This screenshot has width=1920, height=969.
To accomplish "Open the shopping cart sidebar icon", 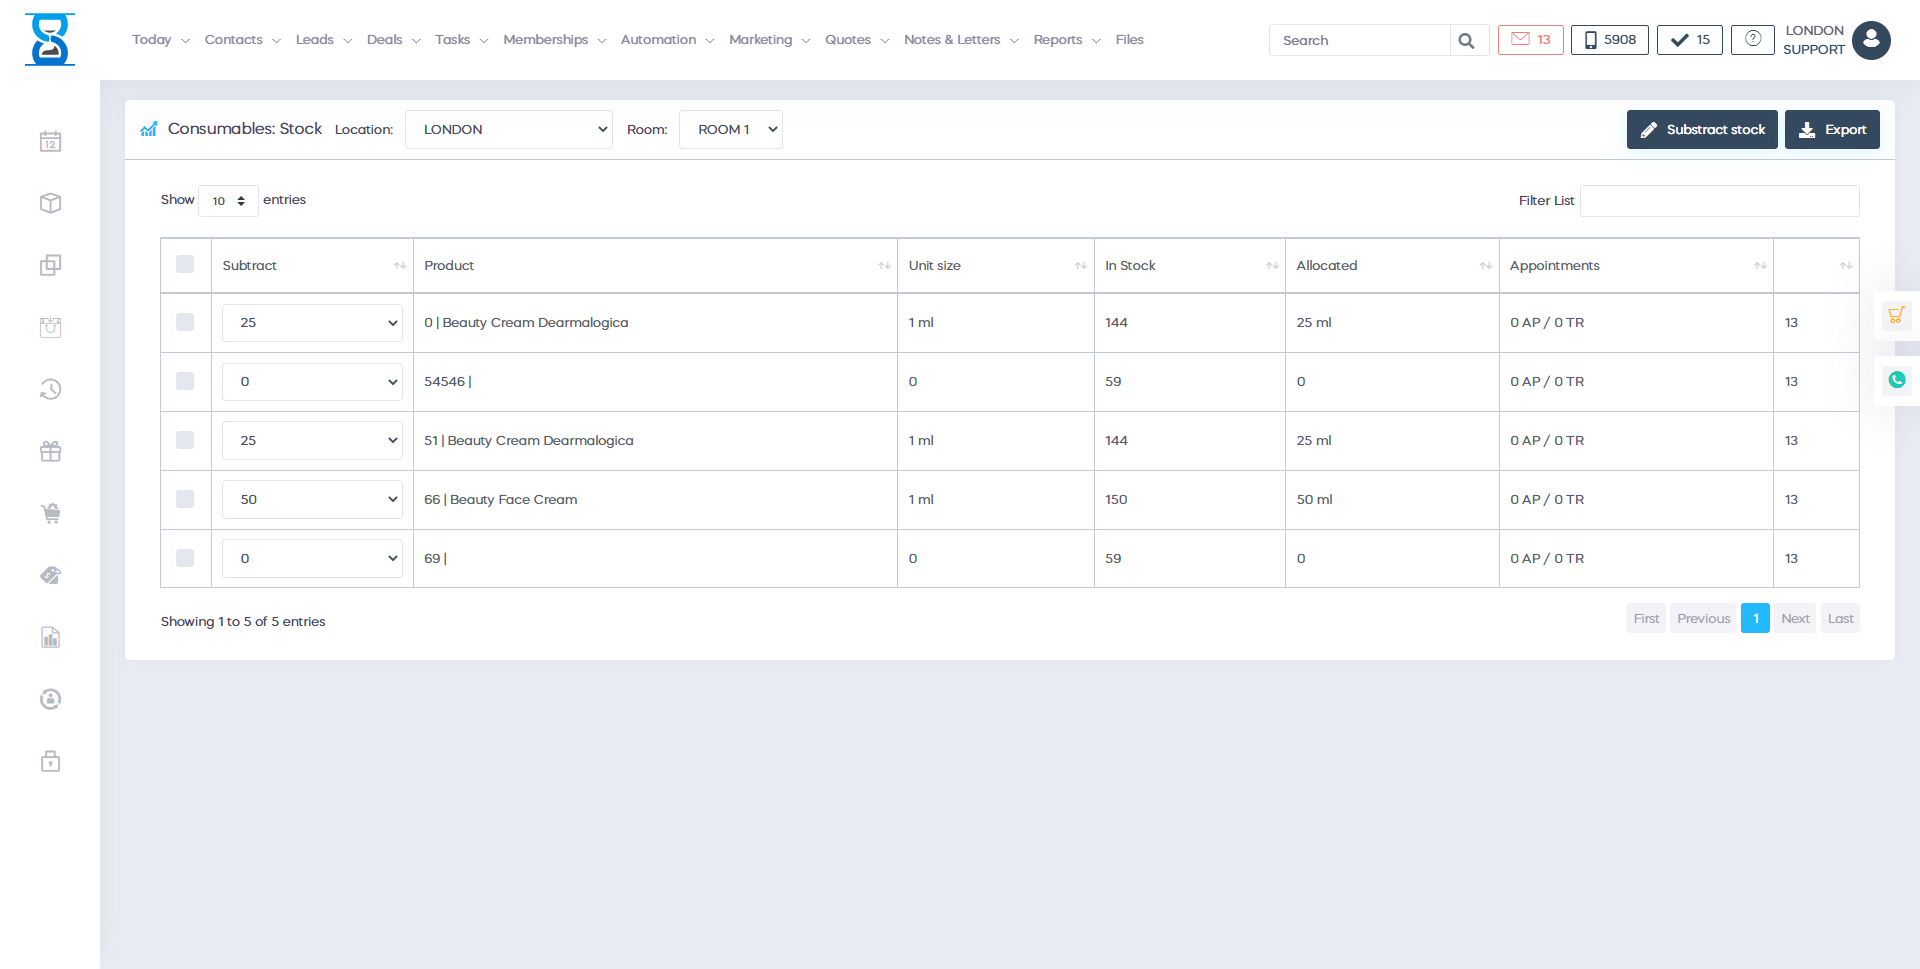I will pos(50,514).
